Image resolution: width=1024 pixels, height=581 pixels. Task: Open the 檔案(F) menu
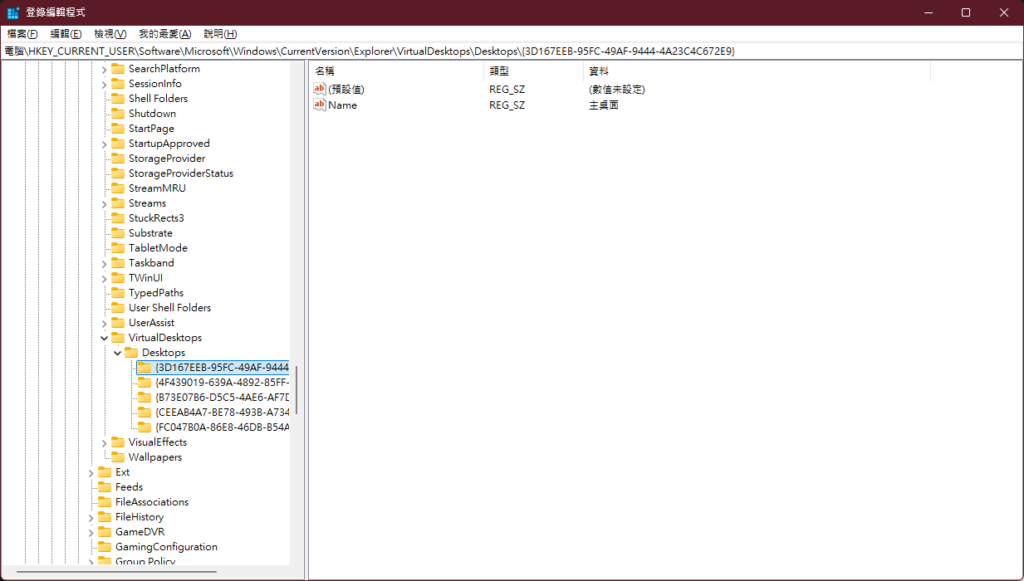(x=22, y=33)
